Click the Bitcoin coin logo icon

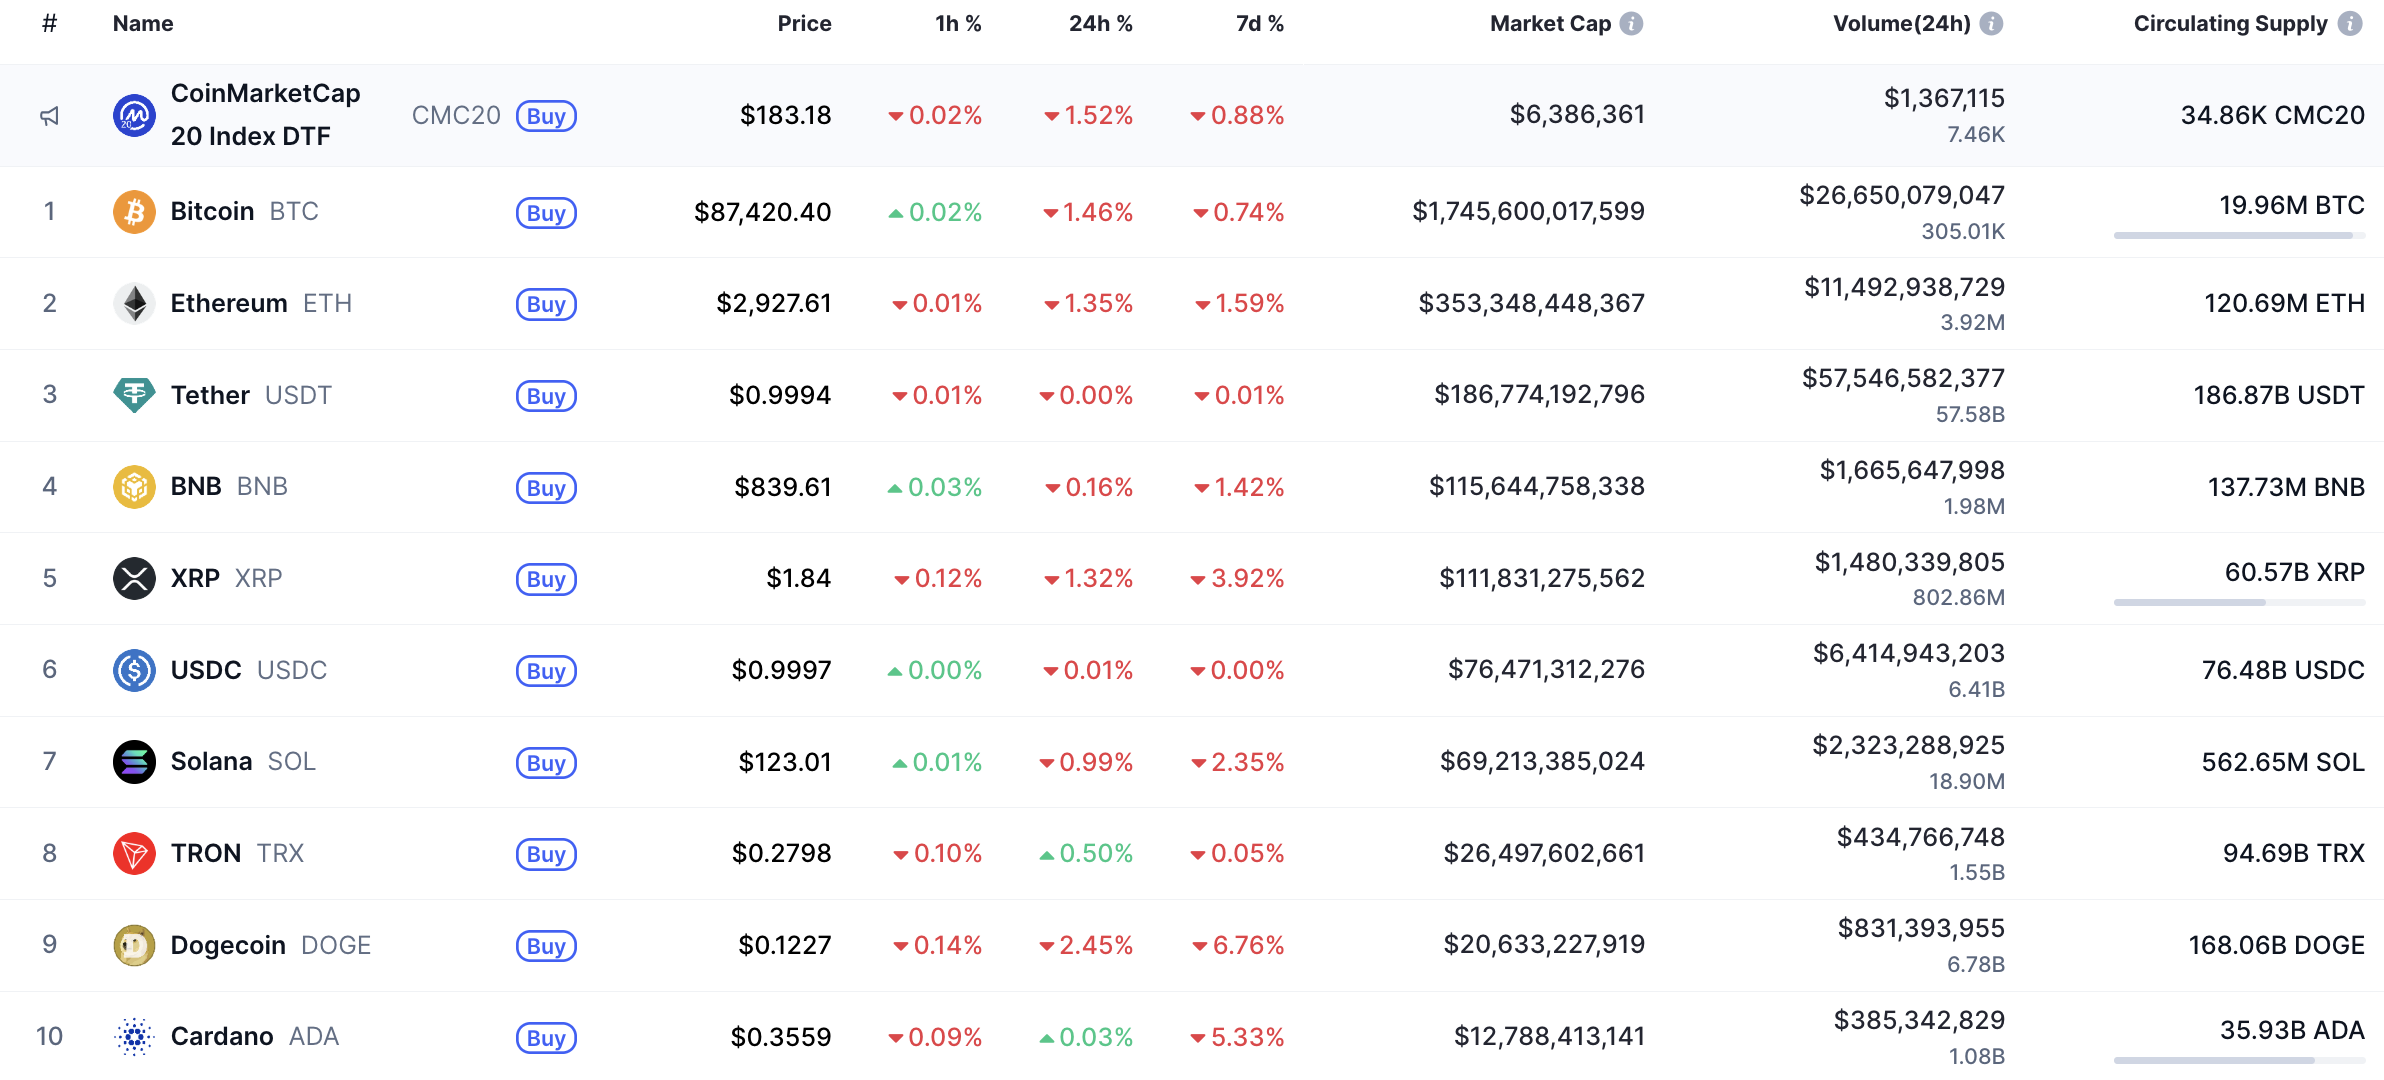134,212
